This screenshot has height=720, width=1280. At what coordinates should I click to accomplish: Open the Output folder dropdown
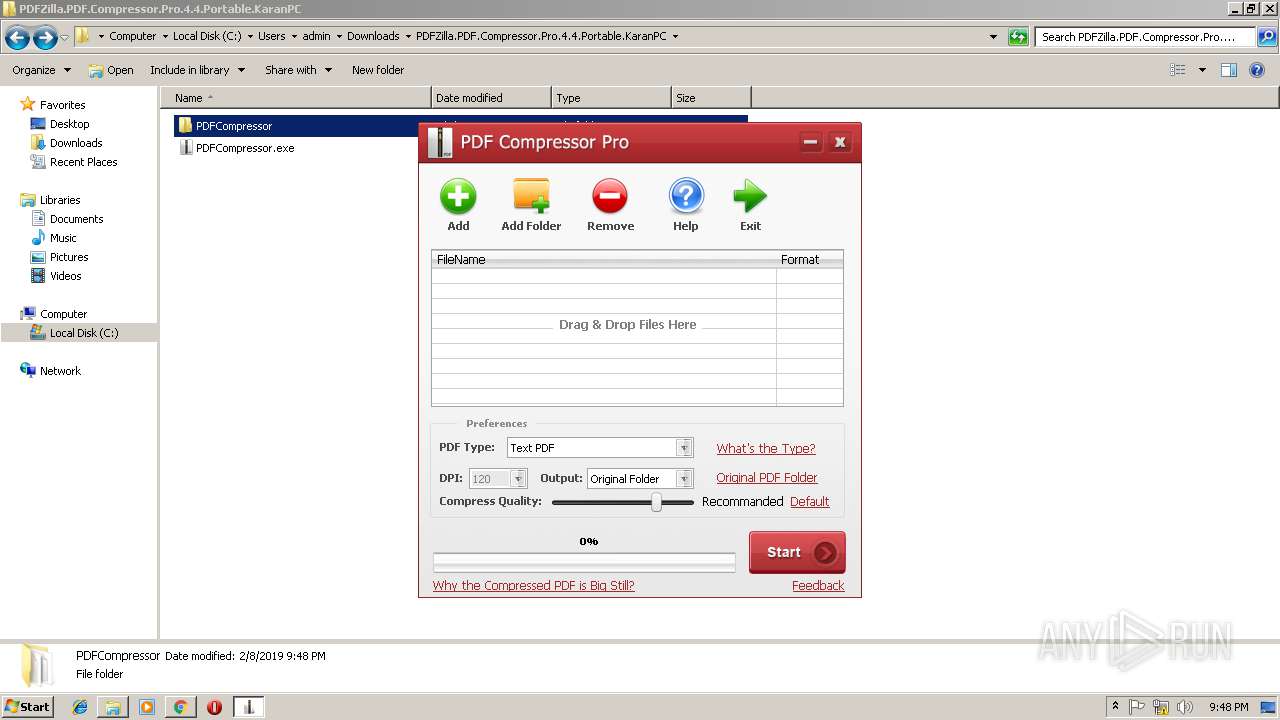[684, 479]
